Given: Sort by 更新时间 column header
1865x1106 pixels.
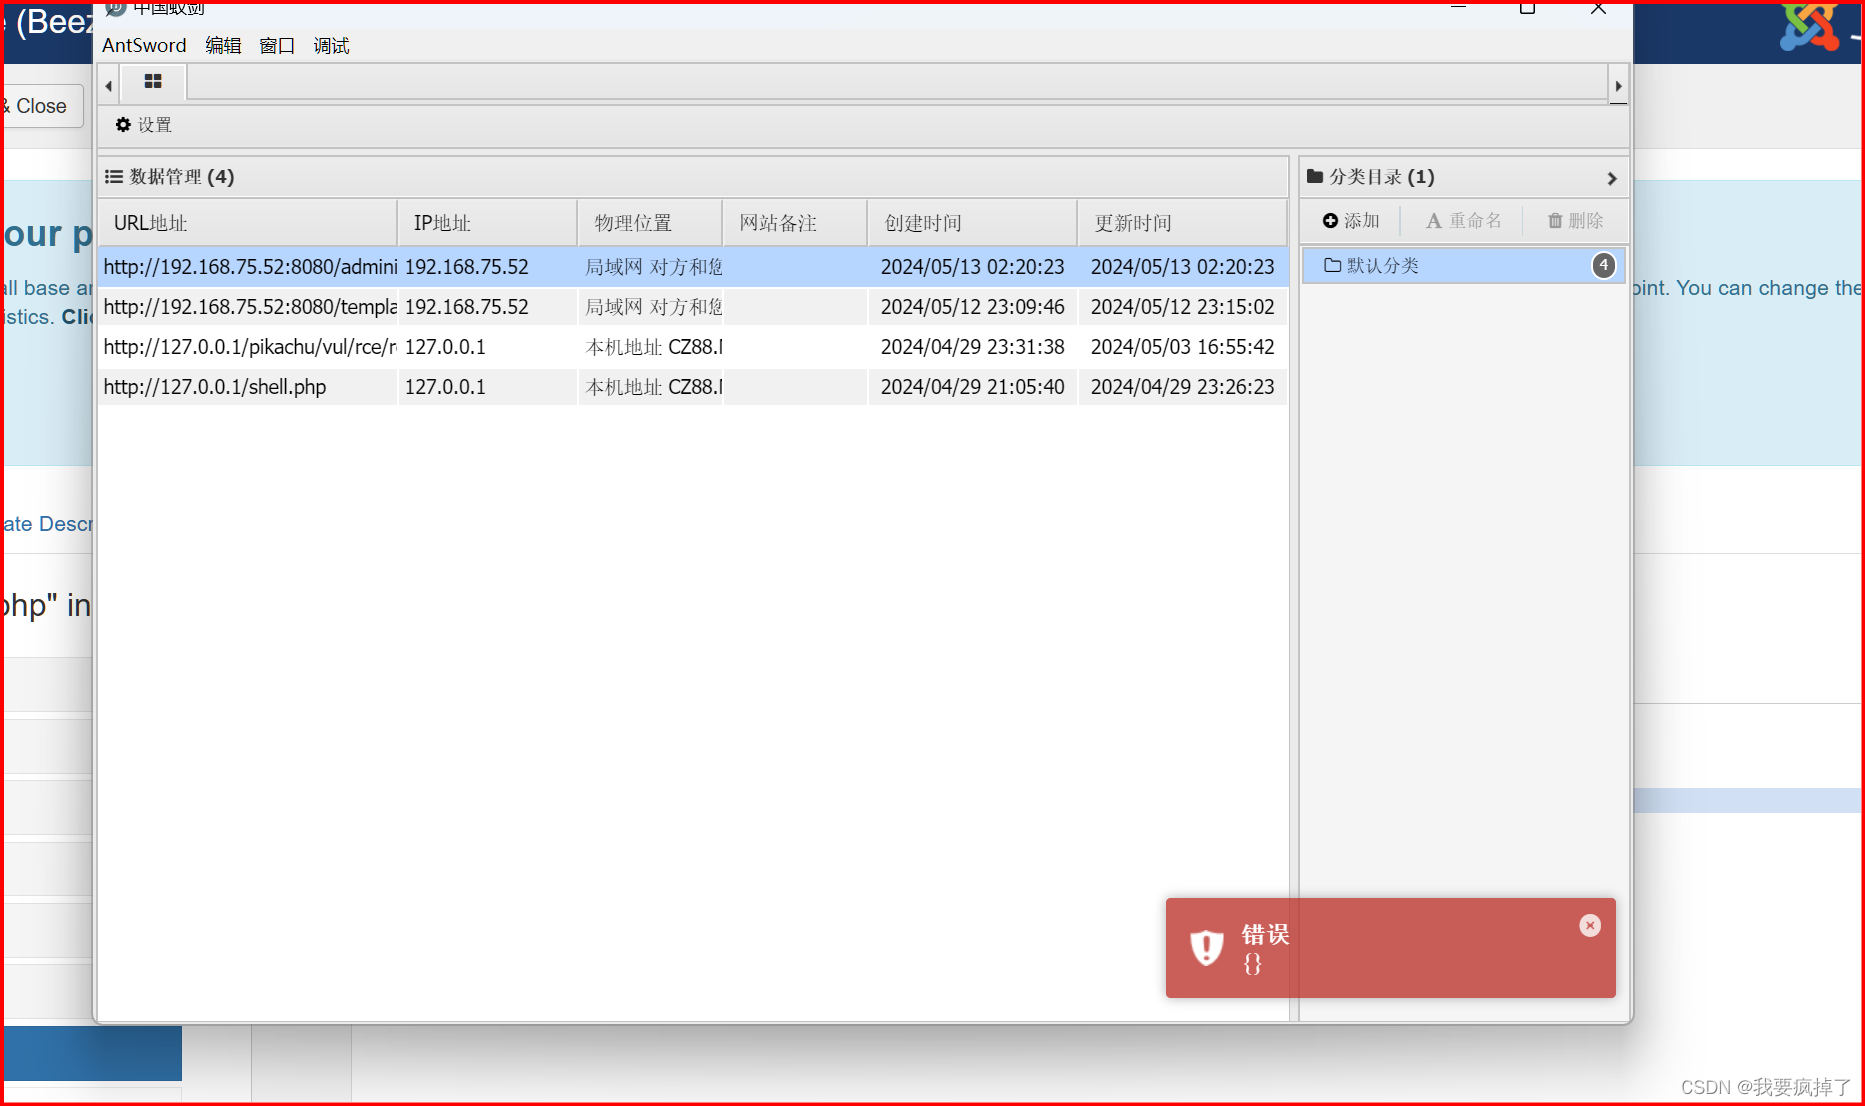Looking at the screenshot, I should (1182, 223).
